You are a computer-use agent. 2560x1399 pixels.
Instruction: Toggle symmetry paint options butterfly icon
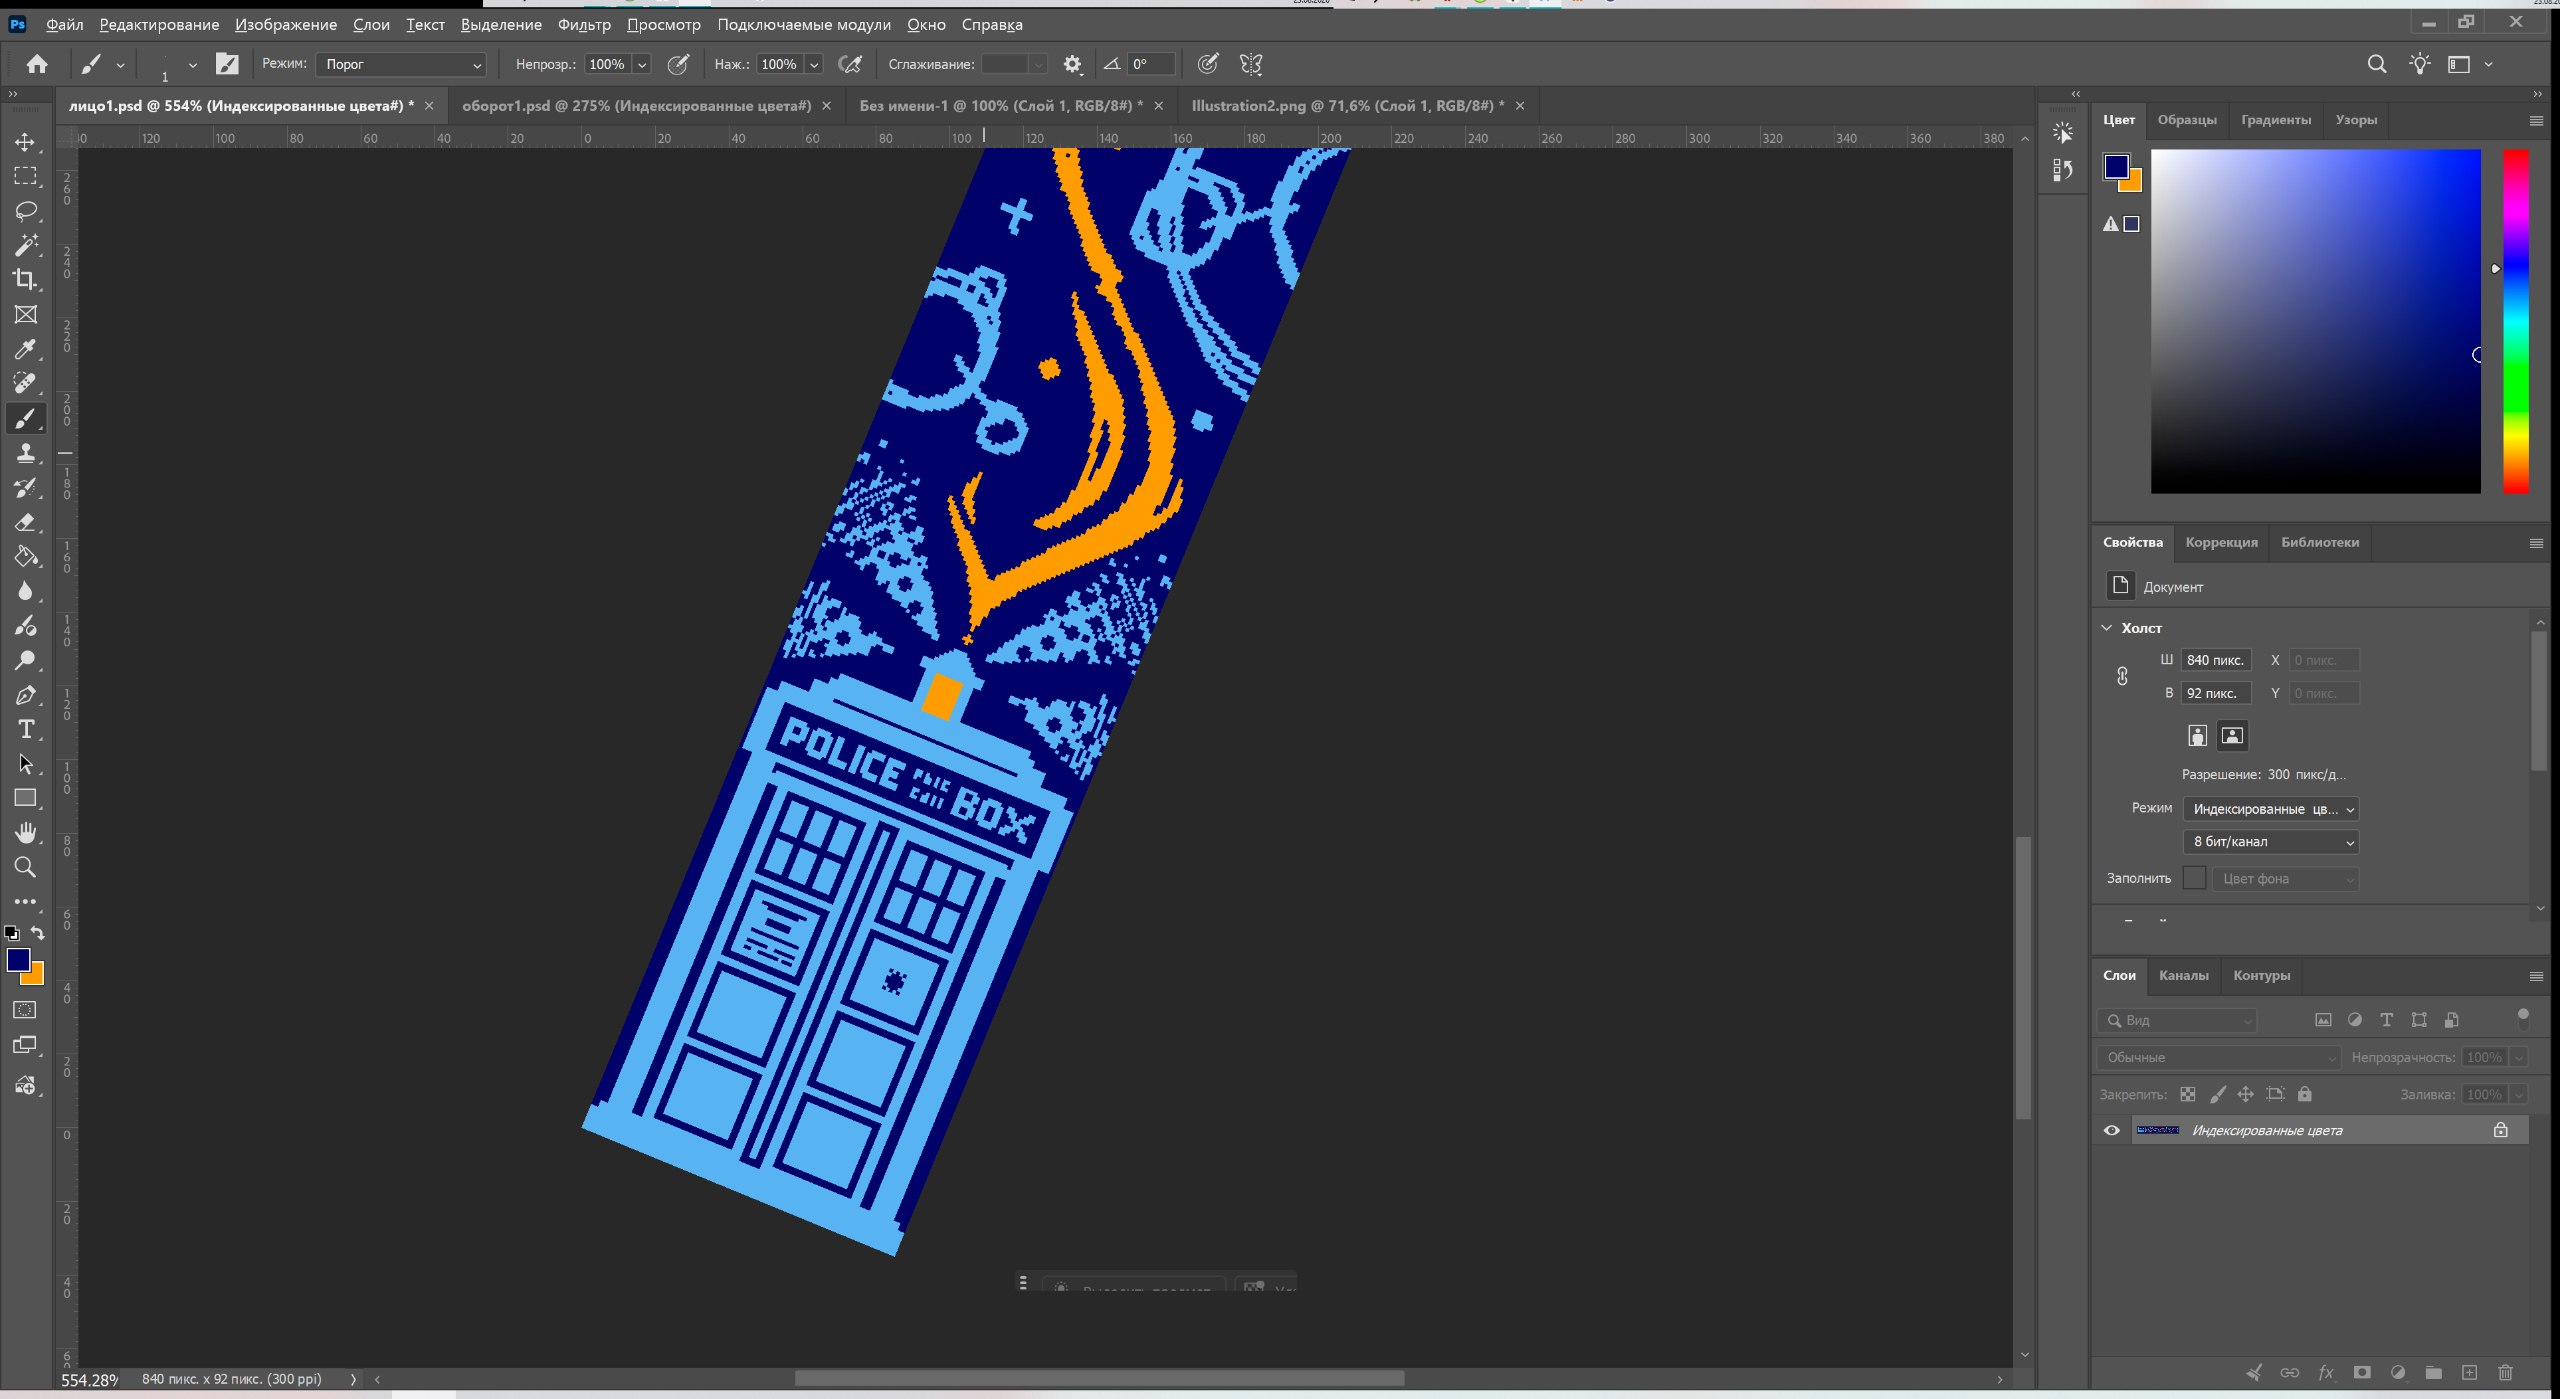coord(1251,64)
